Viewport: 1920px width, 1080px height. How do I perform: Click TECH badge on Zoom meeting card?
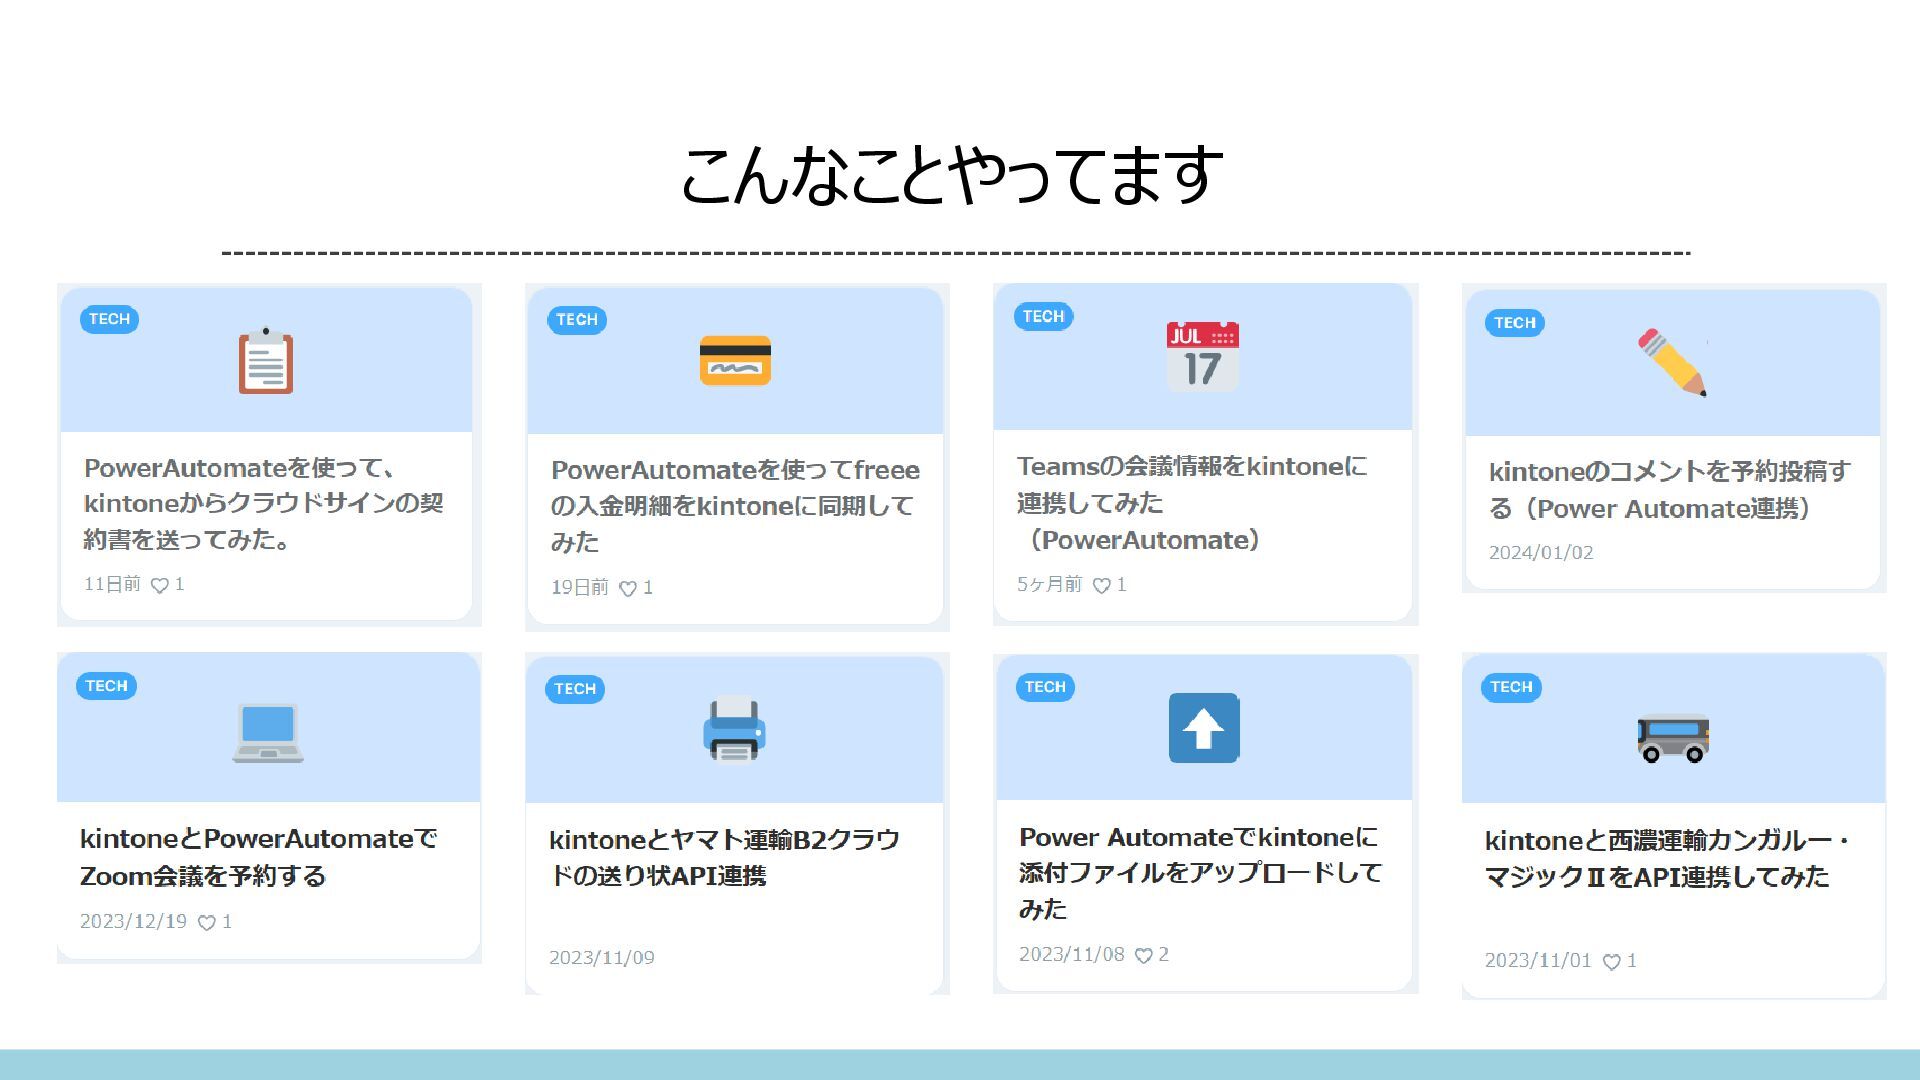[106, 686]
